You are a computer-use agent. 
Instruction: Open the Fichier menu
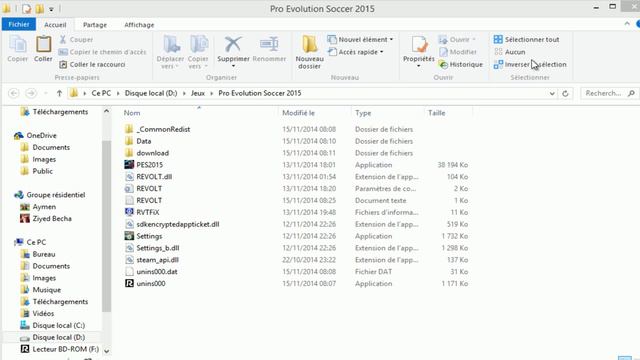(x=19, y=24)
